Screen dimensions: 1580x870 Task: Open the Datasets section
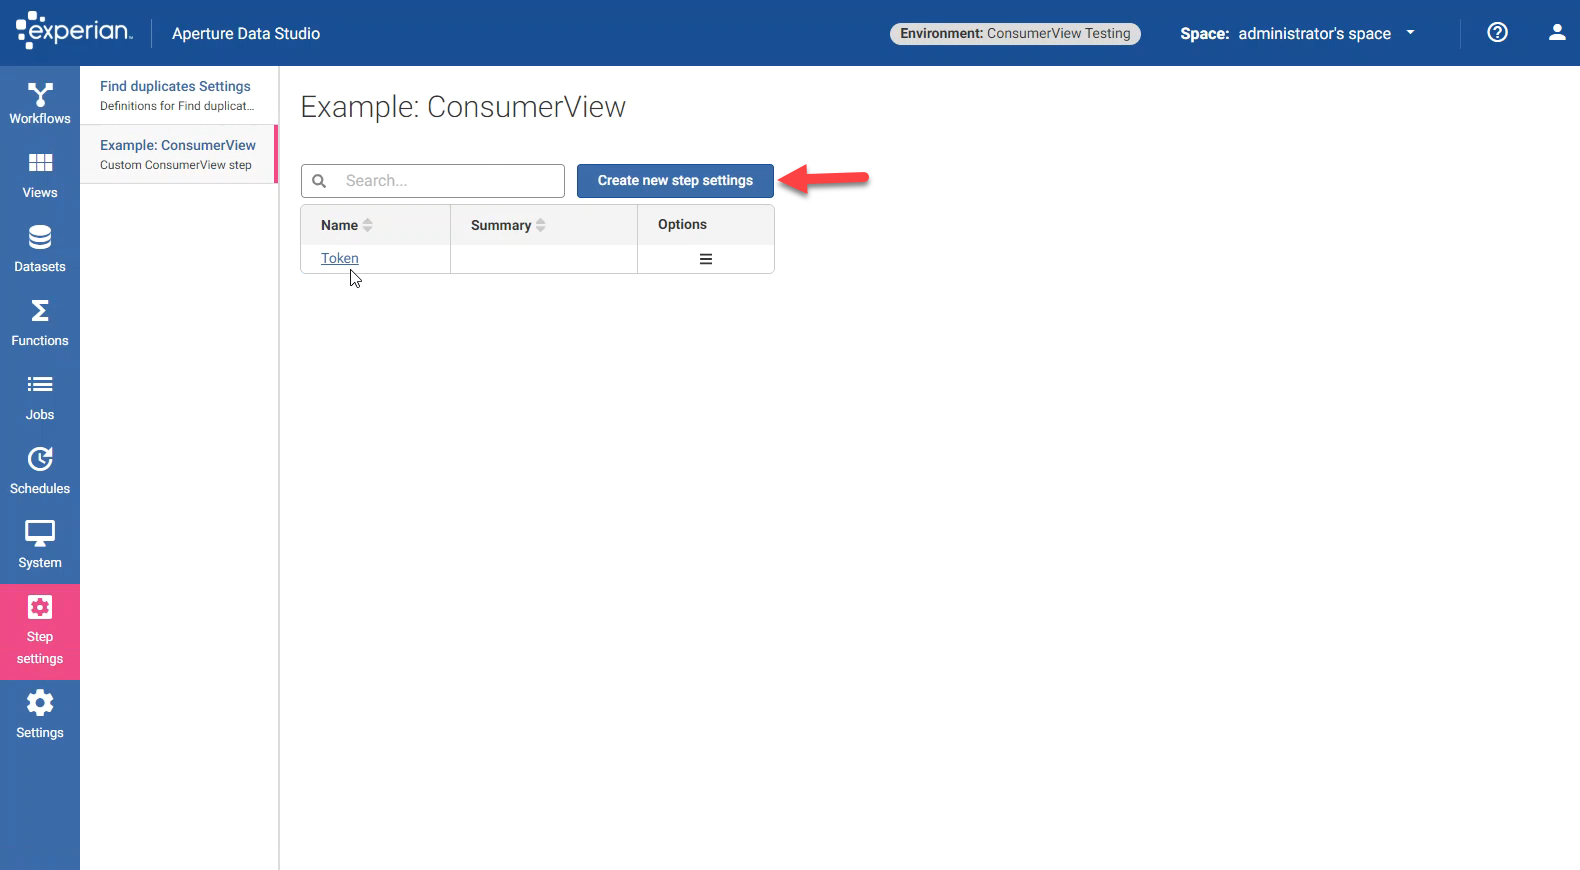coord(40,251)
